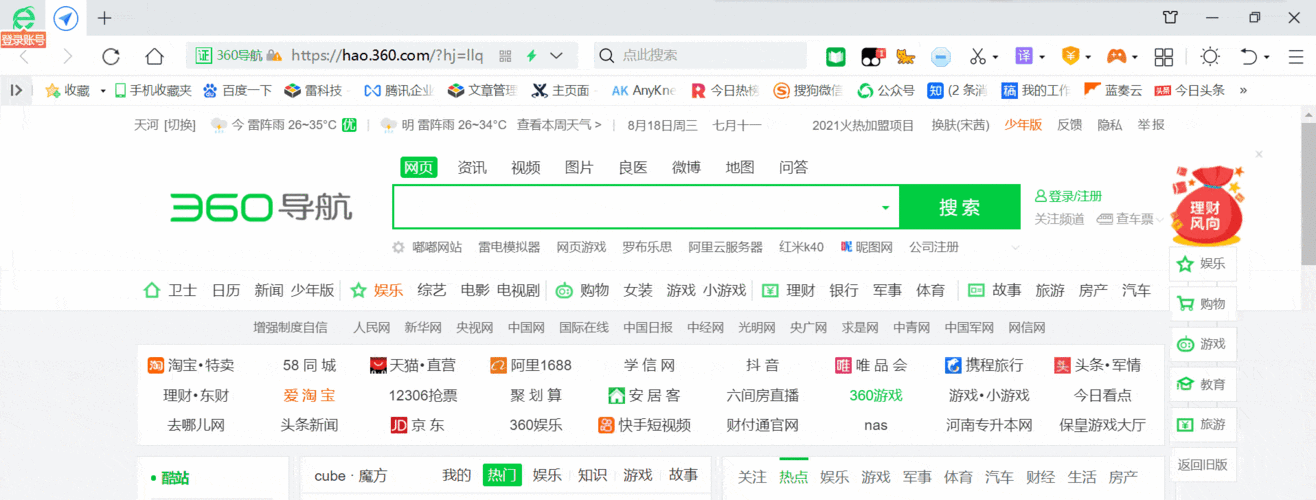The height and width of the screenshot is (500, 1316).
Task: Click the 换肤(宋茜) skin link
Action: point(960,125)
